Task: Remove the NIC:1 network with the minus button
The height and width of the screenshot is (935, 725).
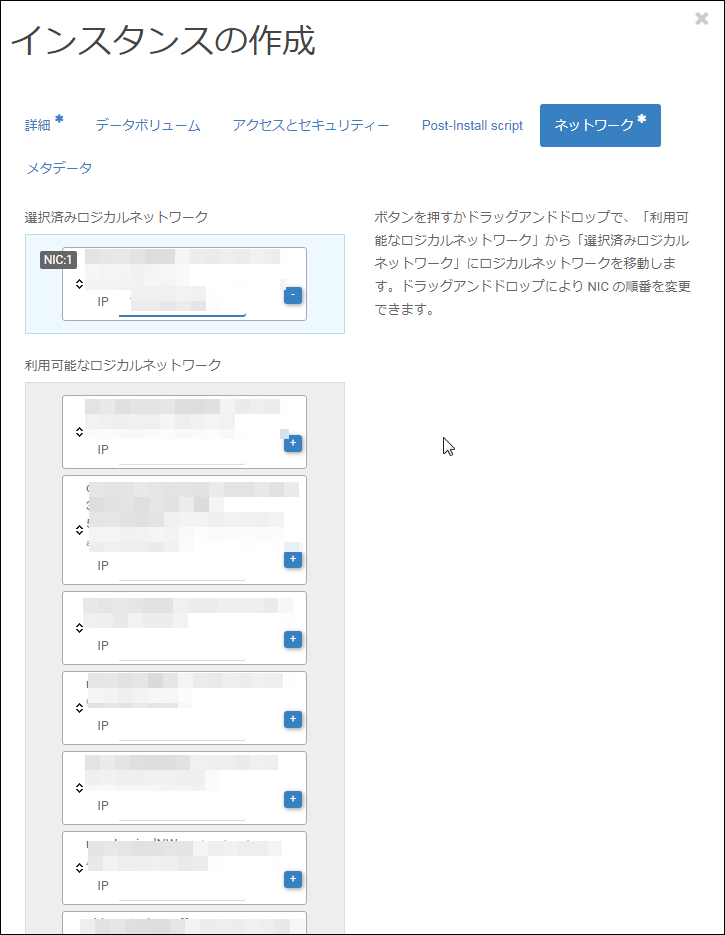Action: tap(293, 295)
